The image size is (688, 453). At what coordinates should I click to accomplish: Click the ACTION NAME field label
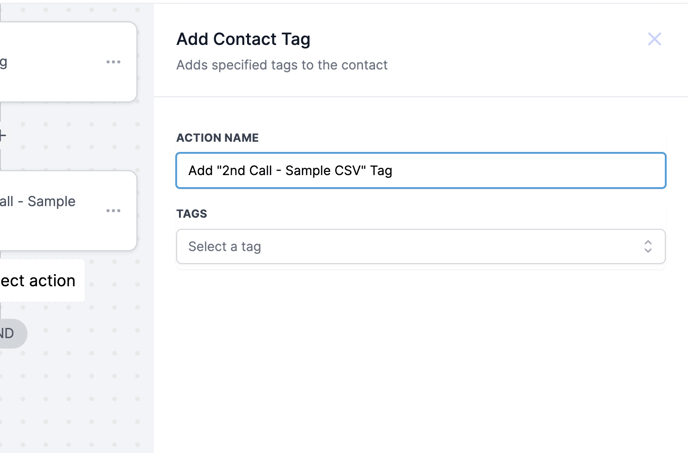pyautogui.click(x=217, y=138)
